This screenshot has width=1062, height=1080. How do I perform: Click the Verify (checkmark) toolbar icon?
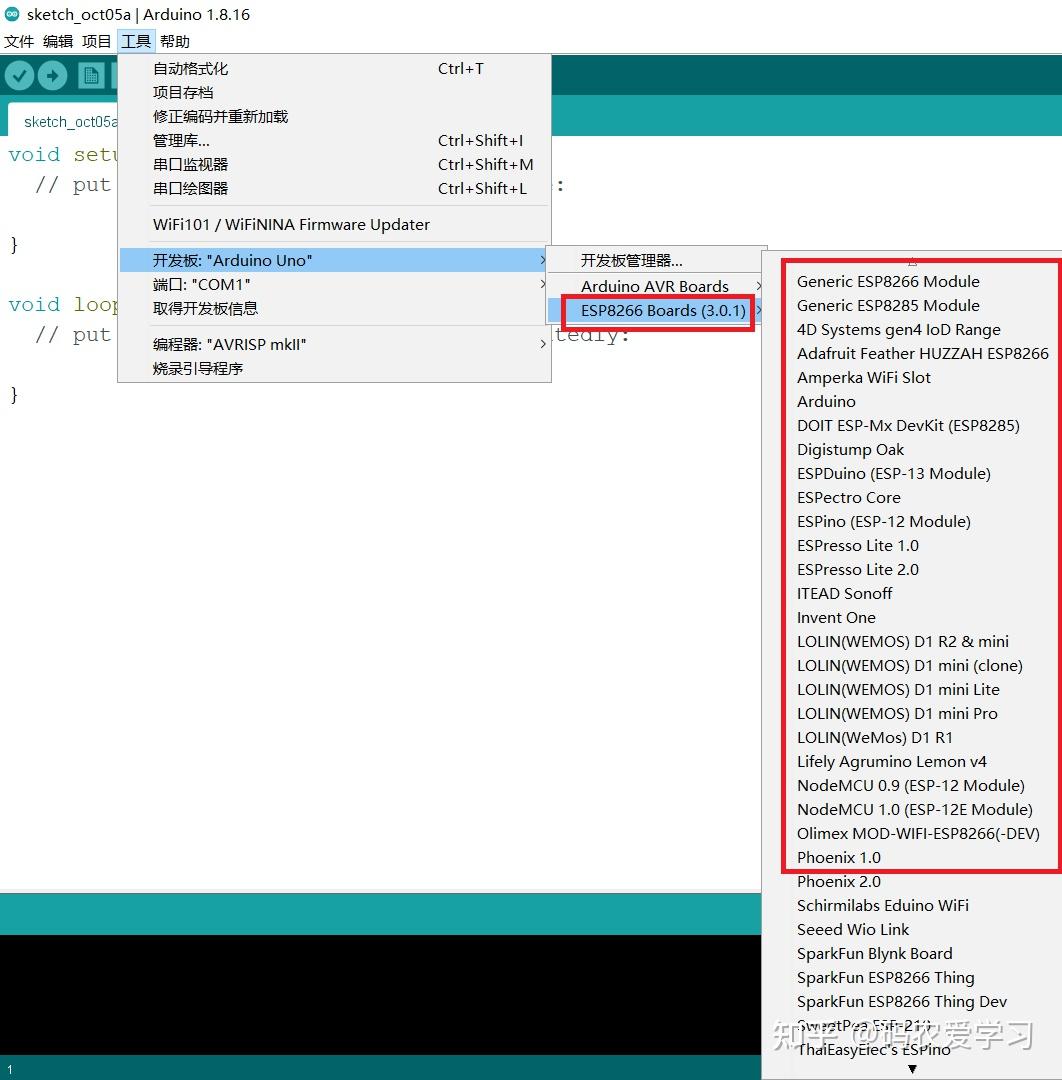click(20, 75)
